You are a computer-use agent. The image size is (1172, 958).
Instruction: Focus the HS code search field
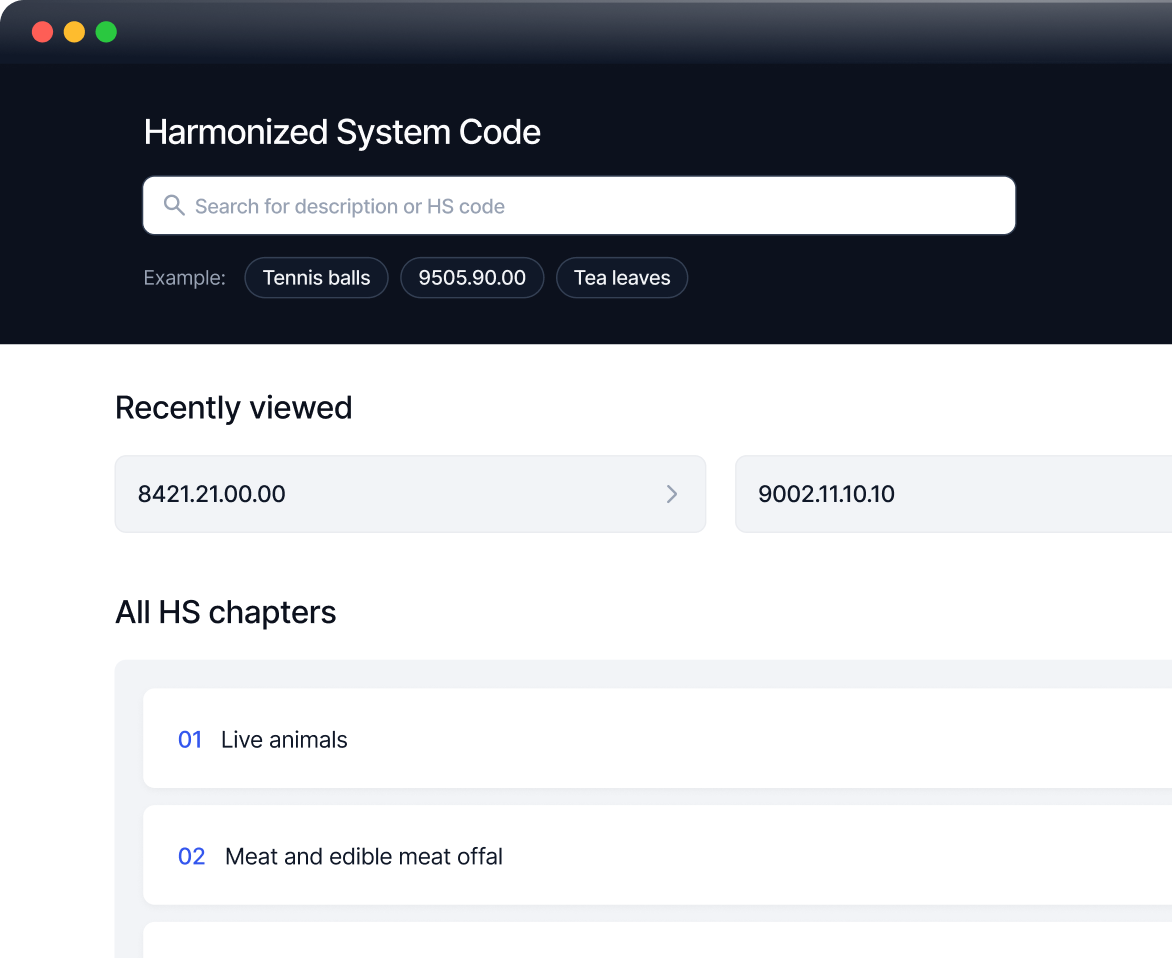pos(579,205)
